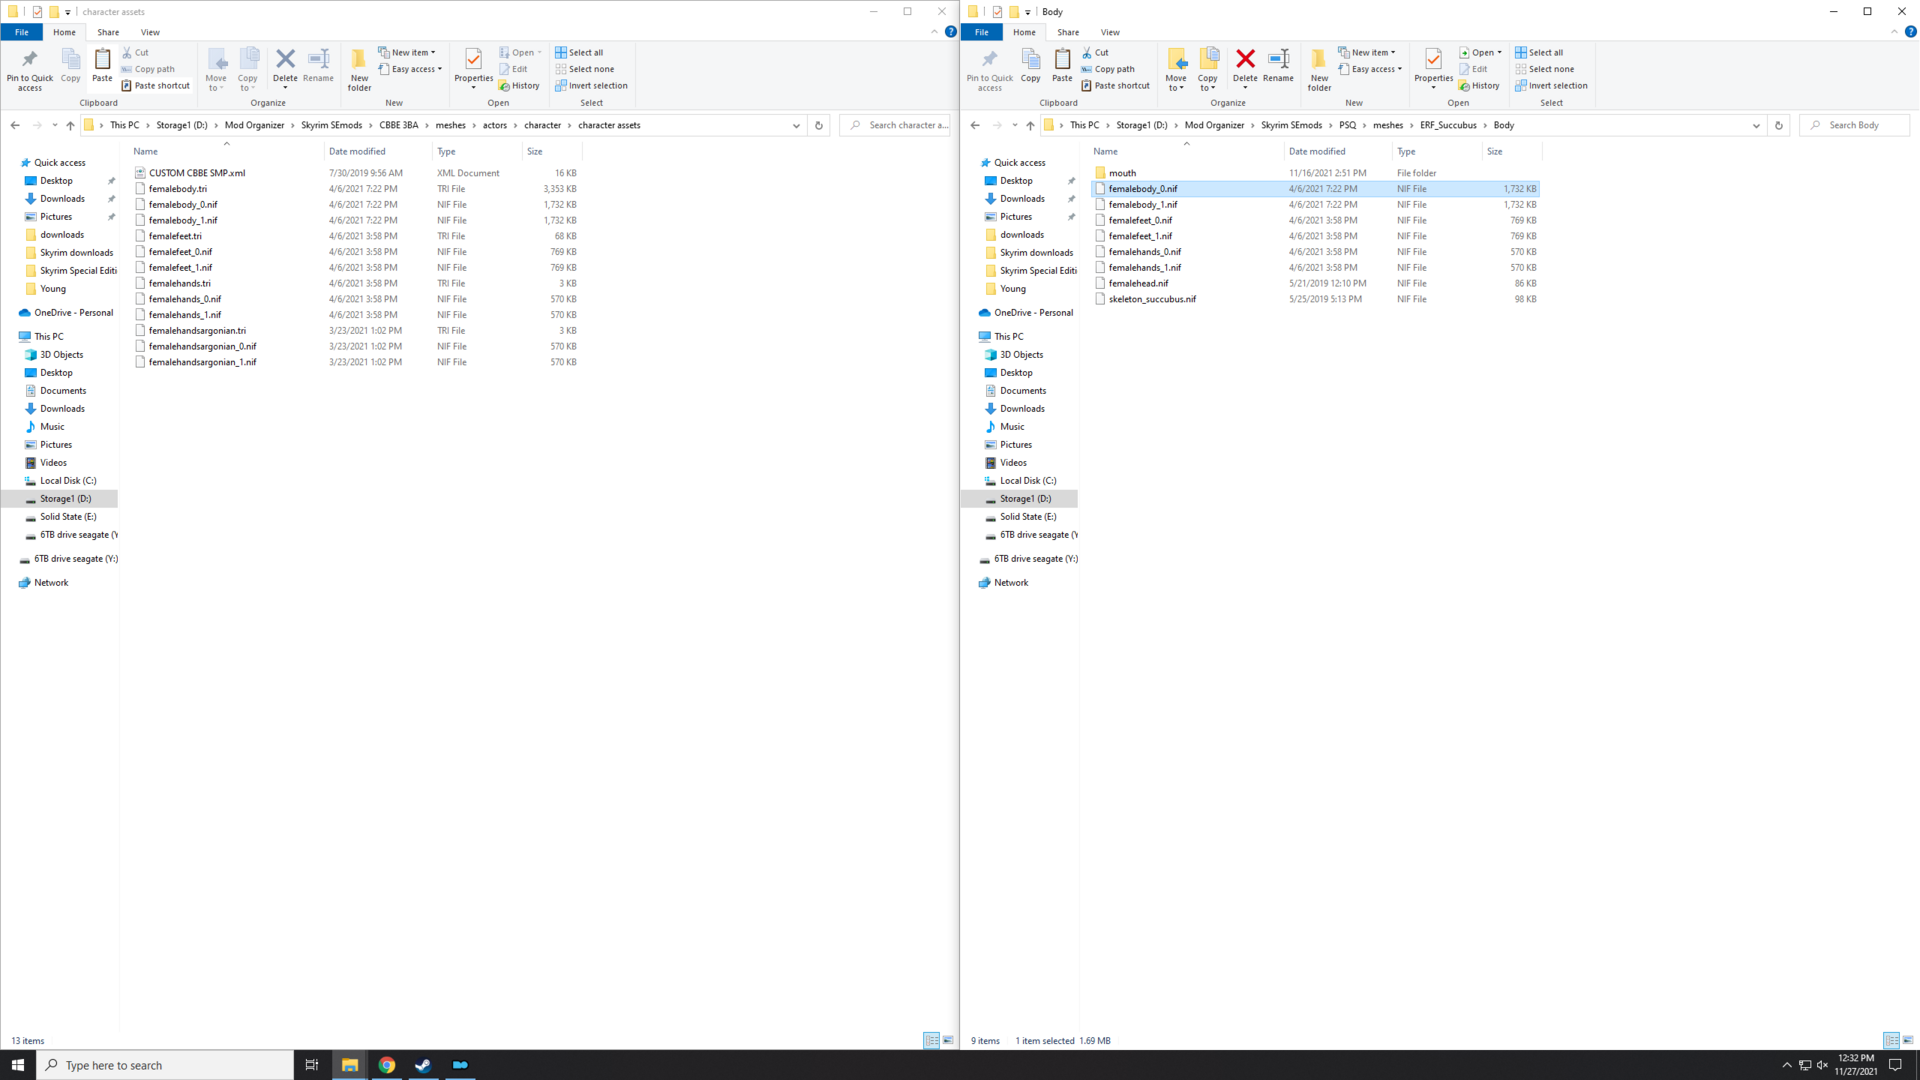Click Copy icon in Body window ribbon
Viewport: 1920px width, 1080px height.
(x=1030, y=66)
